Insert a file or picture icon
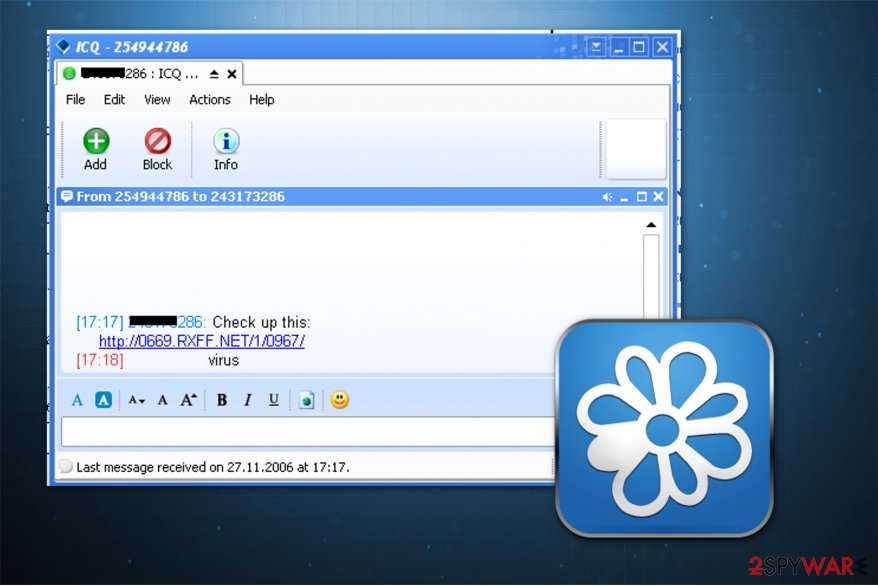878x586 pixels. click(x=306, y=400)
